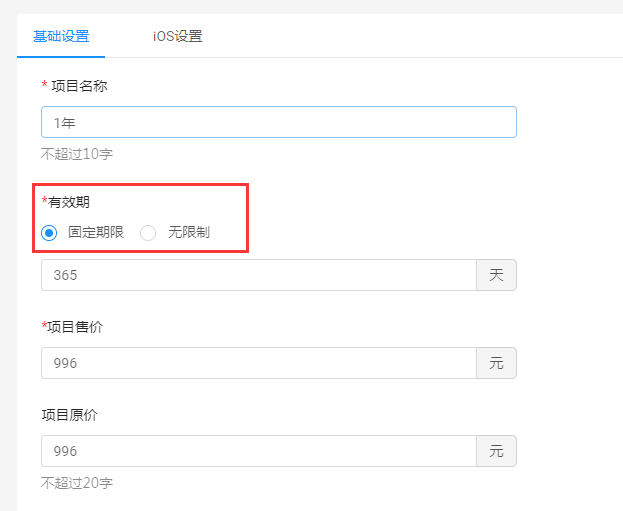Click the 不超过10字 hint text
This screenshot has width=623, height=511.
coord(77,154)
